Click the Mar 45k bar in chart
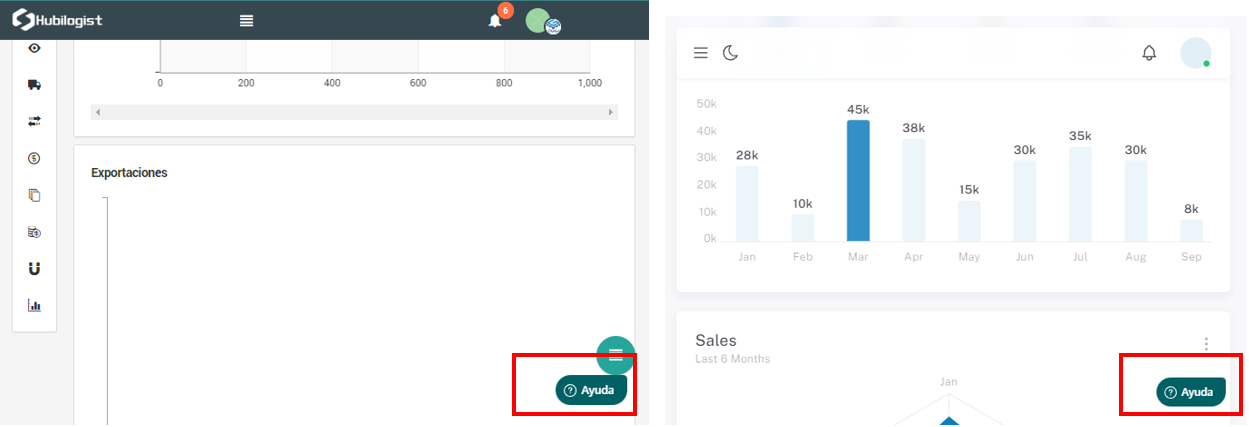The width and height of the screenshot is (1249, 427). (x=858, y=180)
